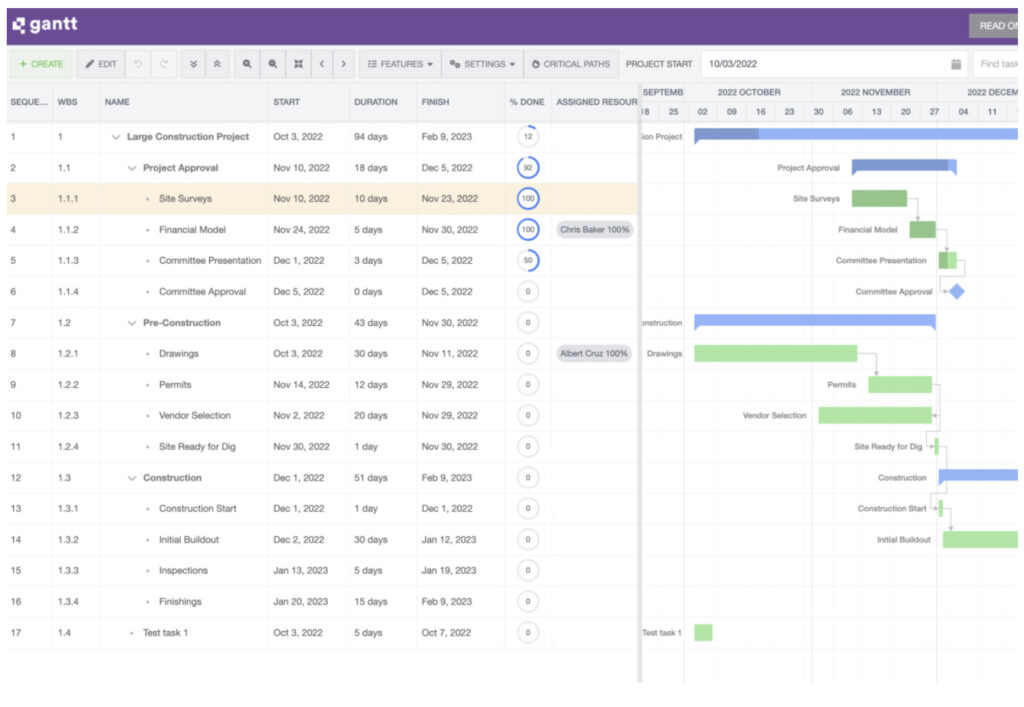Click the redo arrow icon
Viewport: 1024px width, 707px height.
163,64
